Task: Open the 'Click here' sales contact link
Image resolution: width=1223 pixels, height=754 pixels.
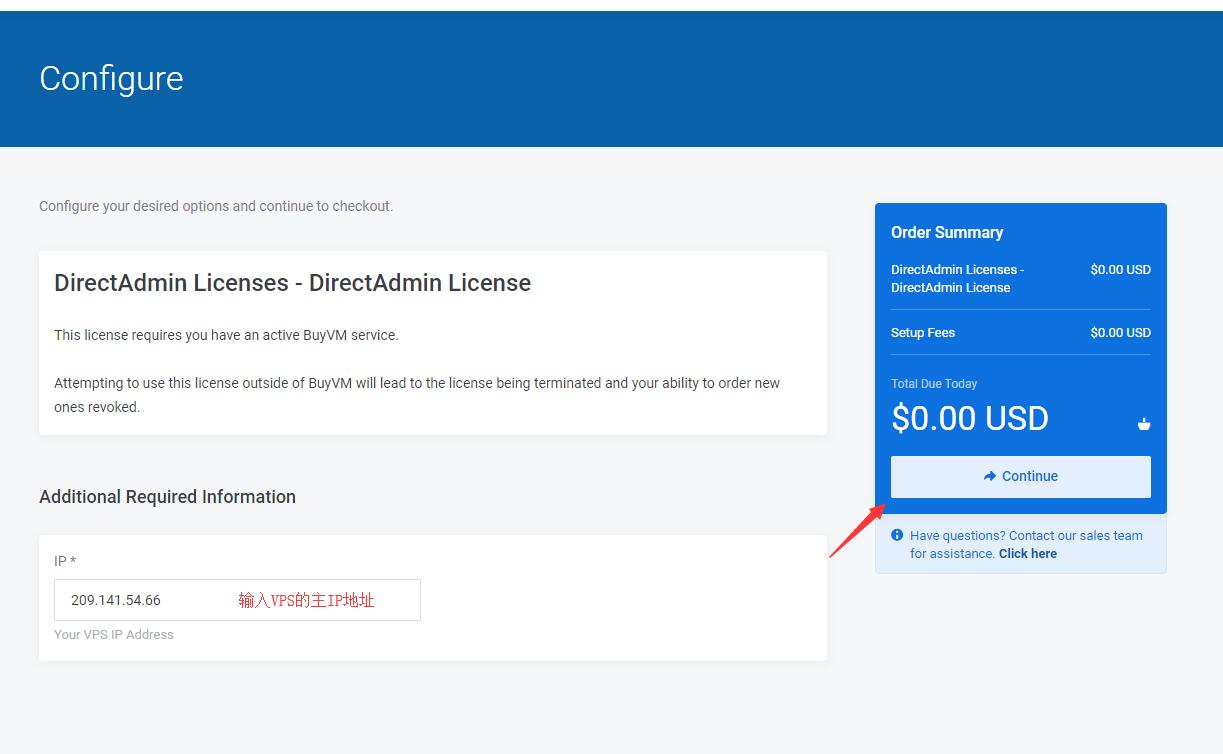Action: pos(1027,554)
